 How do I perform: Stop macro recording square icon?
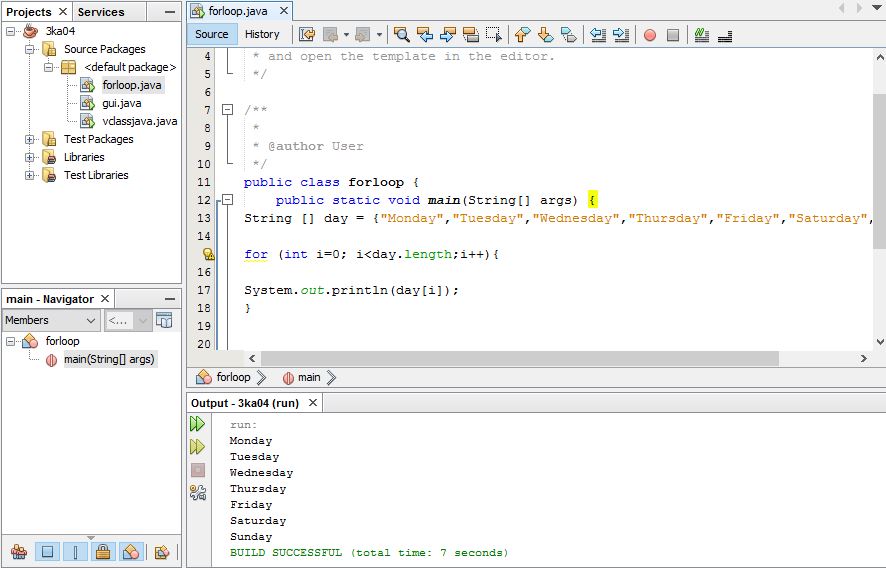click(x=672, y=35)
